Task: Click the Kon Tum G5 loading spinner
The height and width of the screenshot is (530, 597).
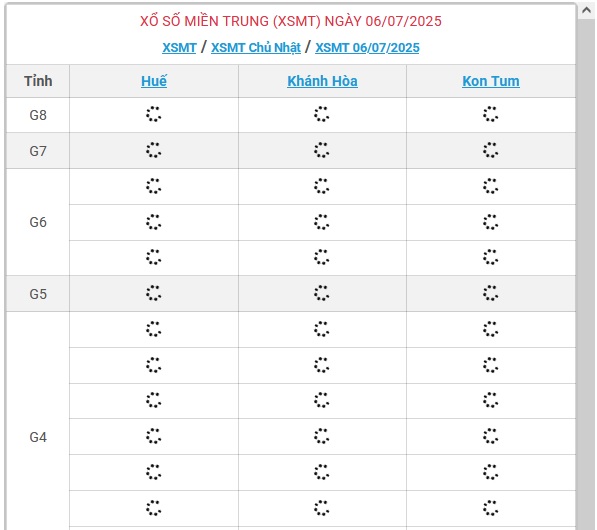Action: [490, 293]
